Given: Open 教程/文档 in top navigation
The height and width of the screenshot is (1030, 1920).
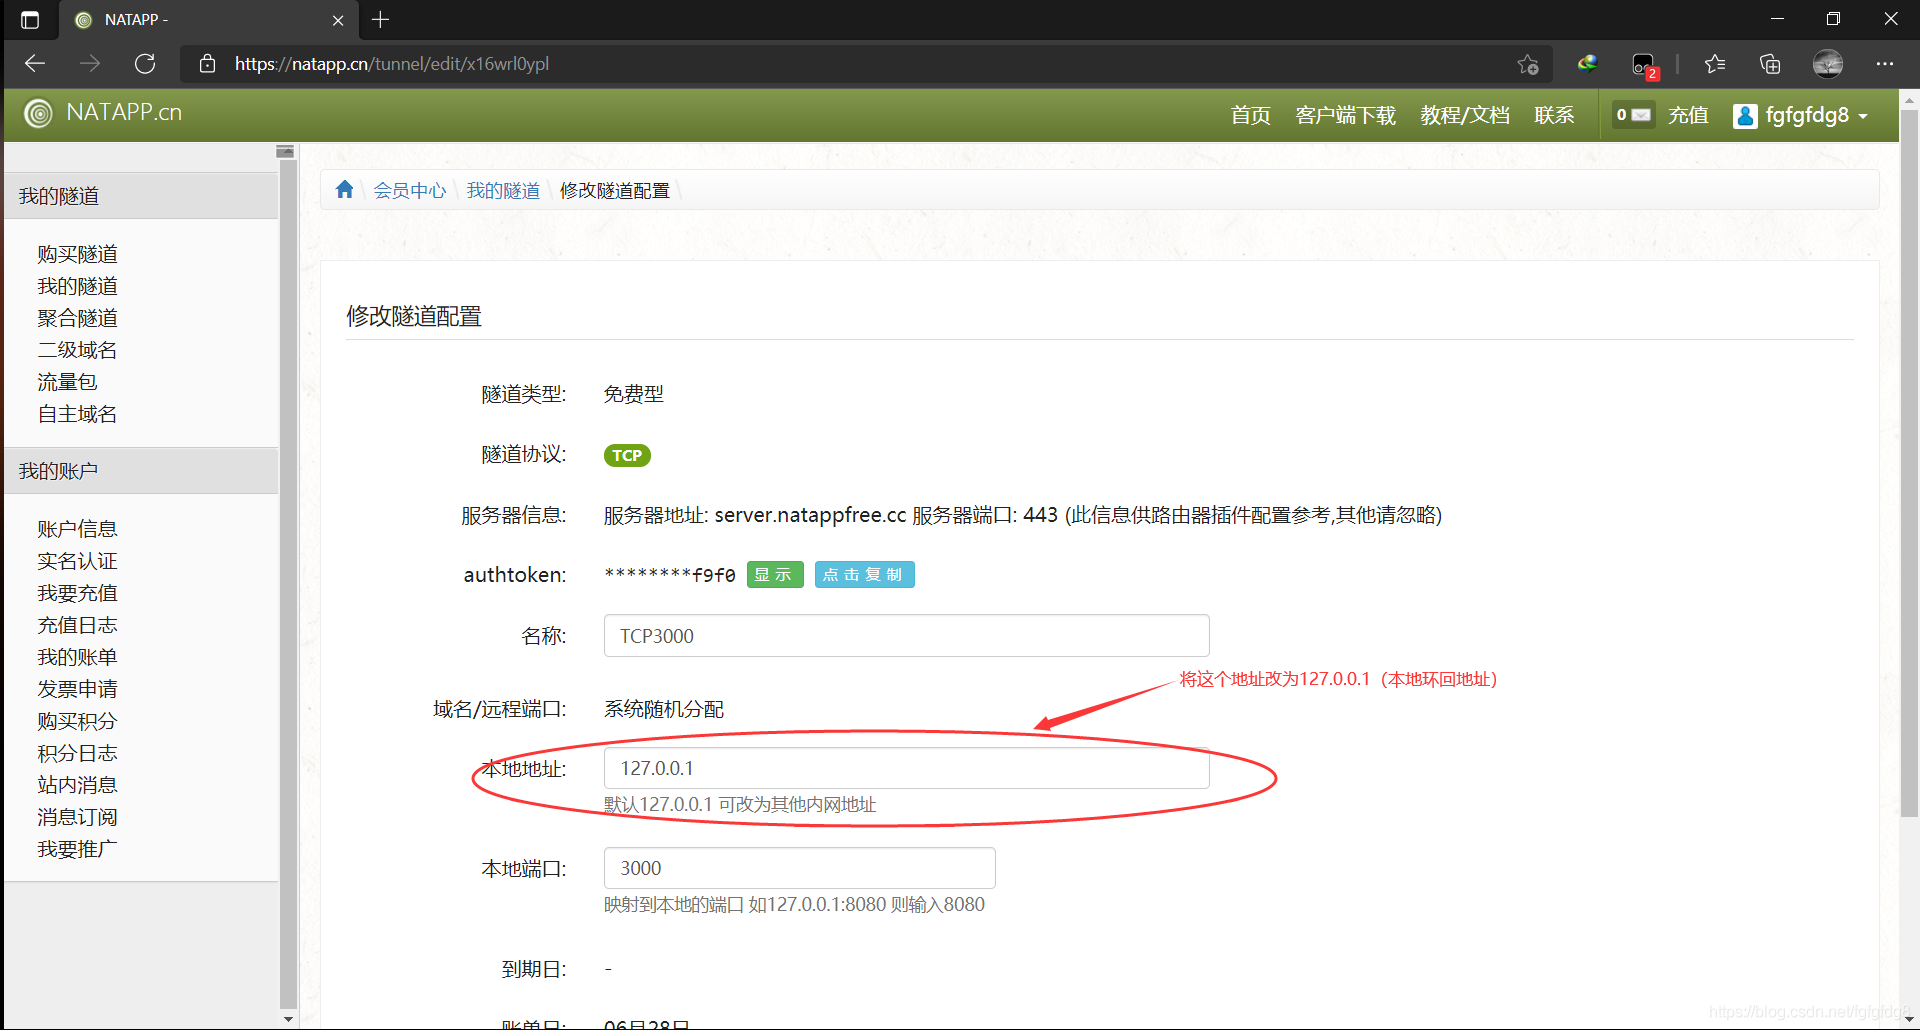Looking at the screenshot, I should click(x=1465, y=116).
